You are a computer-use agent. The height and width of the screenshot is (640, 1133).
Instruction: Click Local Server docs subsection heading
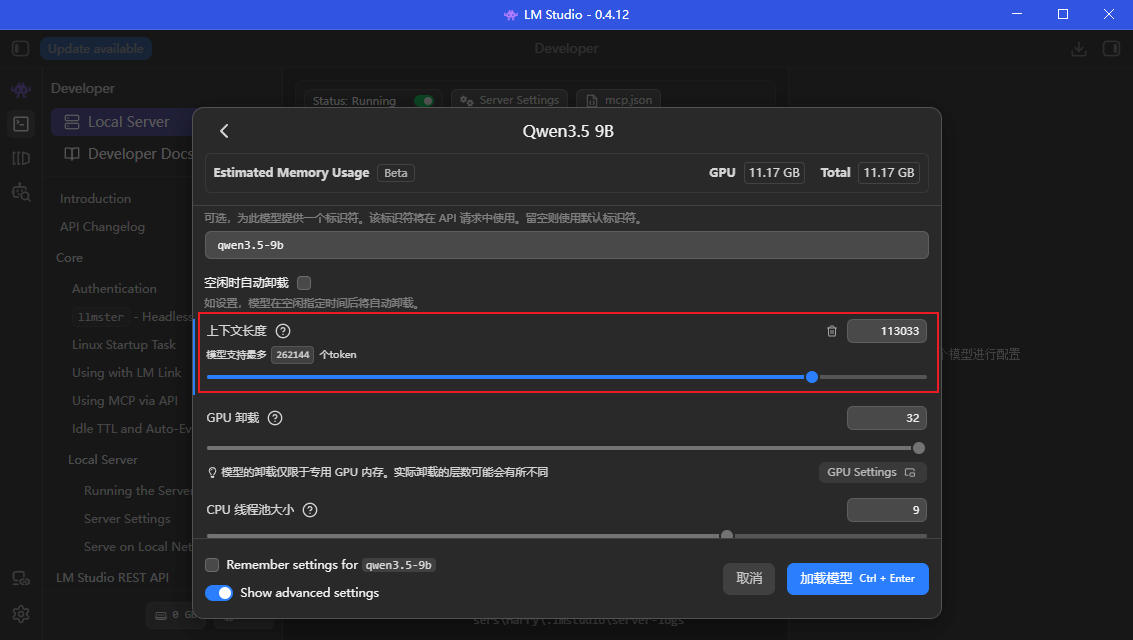pos(103,459)
